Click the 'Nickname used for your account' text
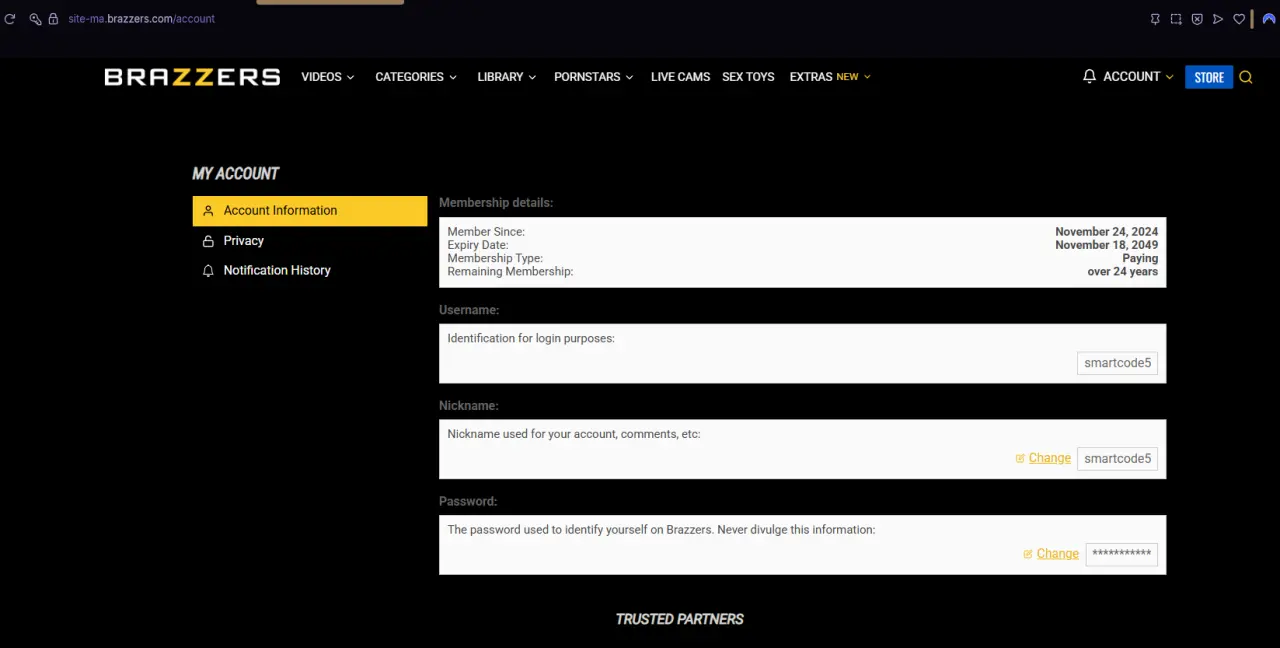 [574, 435]
